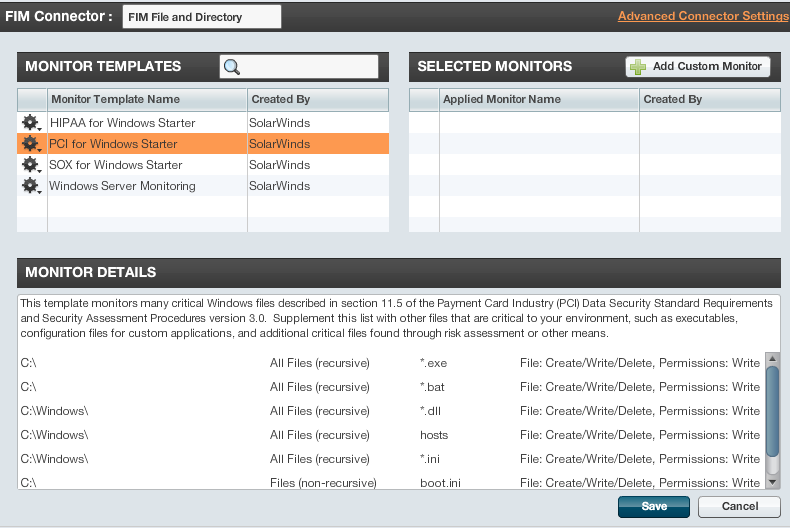Sort selected monitors by Created By
This screenshot has width=790, height=528.
[x=710, y=99]
